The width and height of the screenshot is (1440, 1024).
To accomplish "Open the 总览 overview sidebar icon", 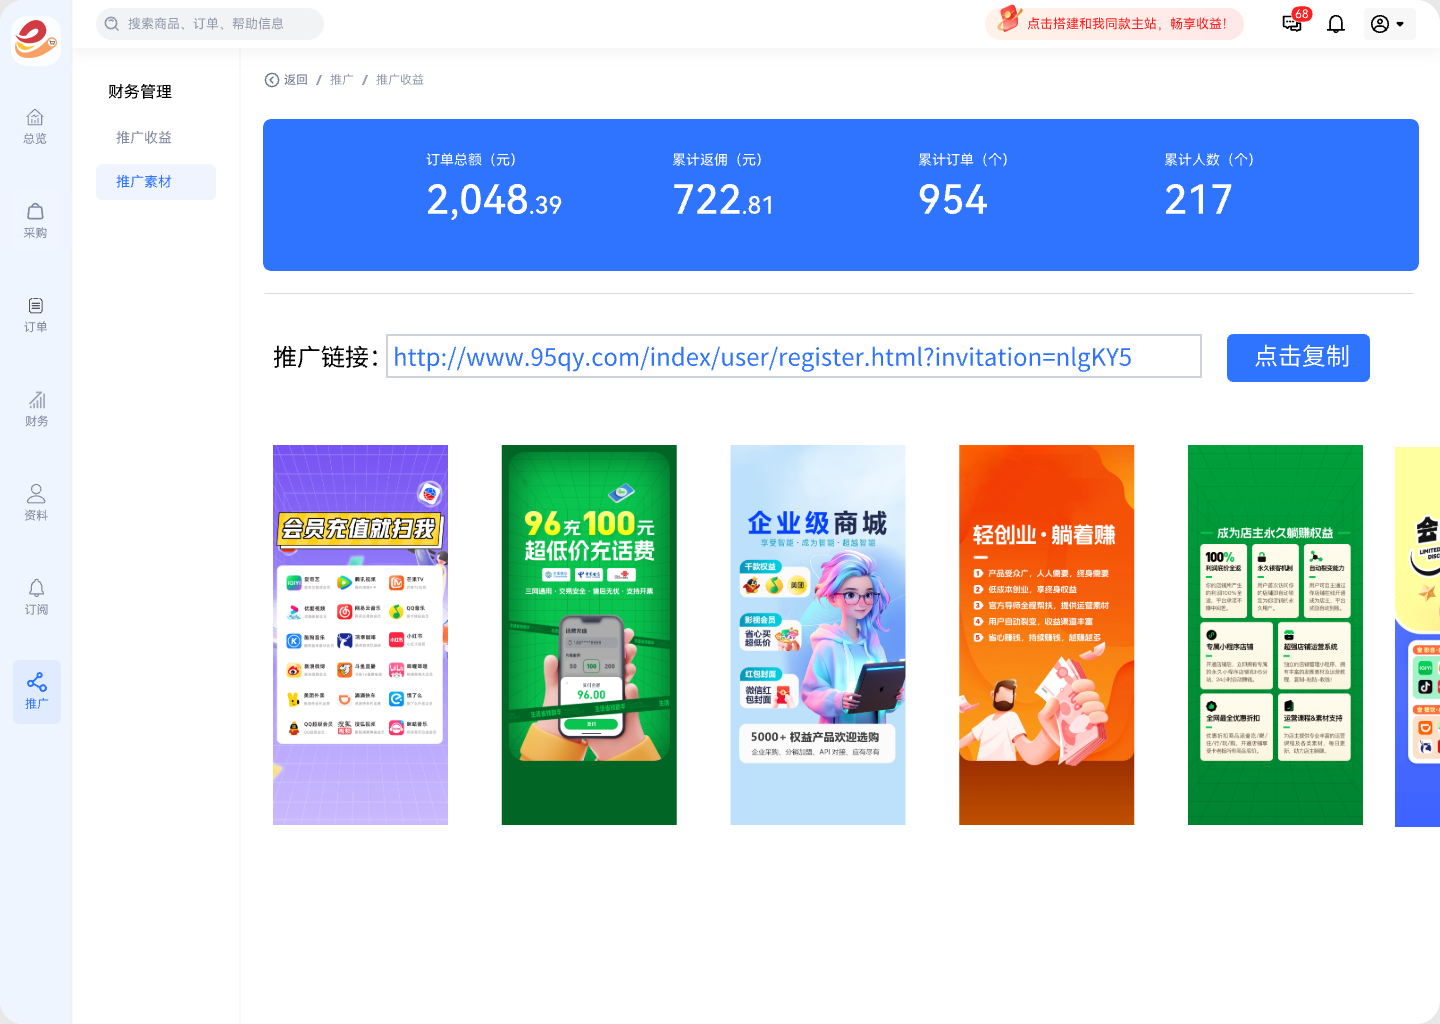I will tap(35, 126).
